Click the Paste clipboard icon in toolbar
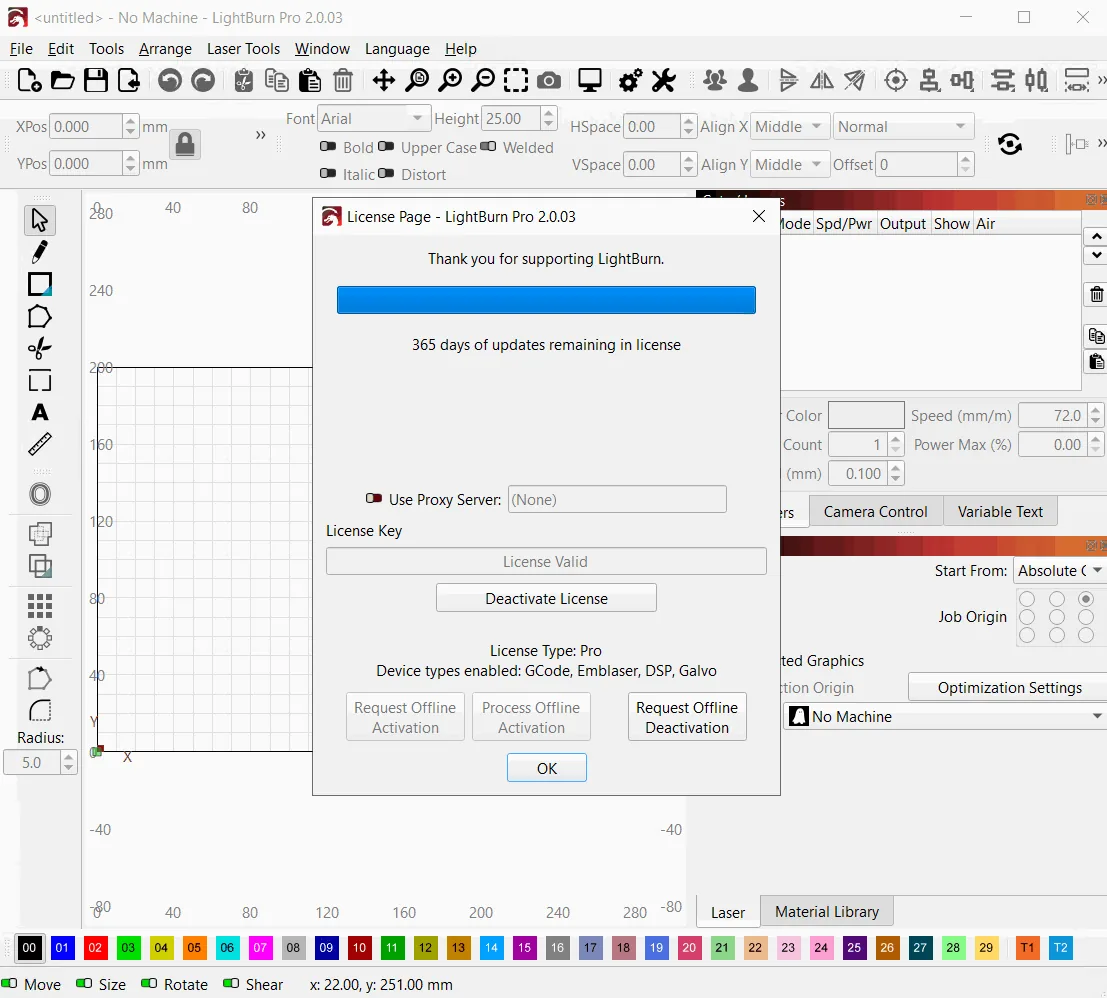 click(310, 80)
